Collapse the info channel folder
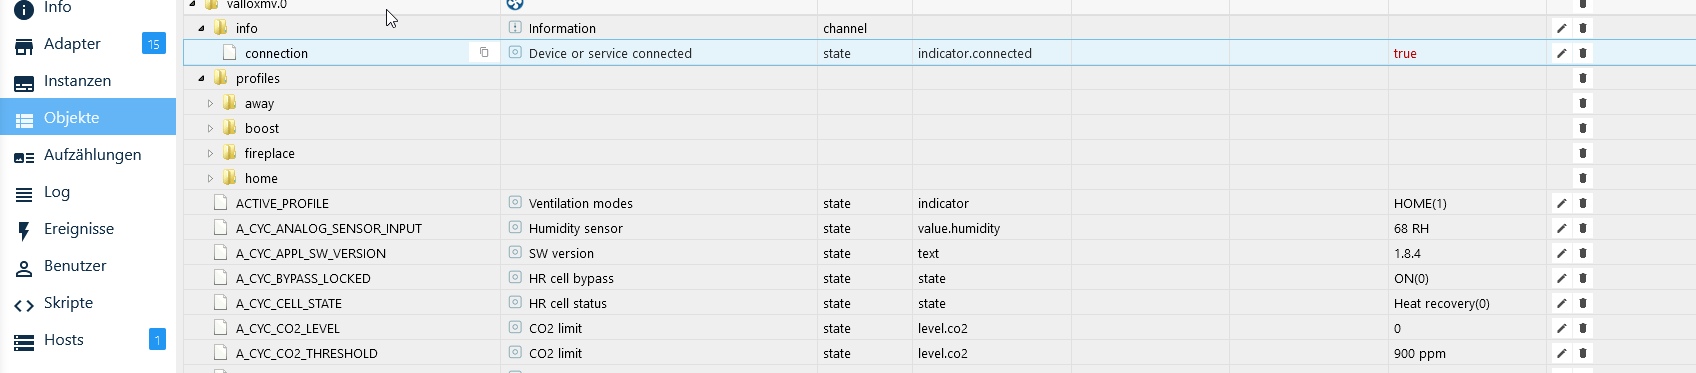The height and width of the screenshot is (373, 1696). [201, 28]
